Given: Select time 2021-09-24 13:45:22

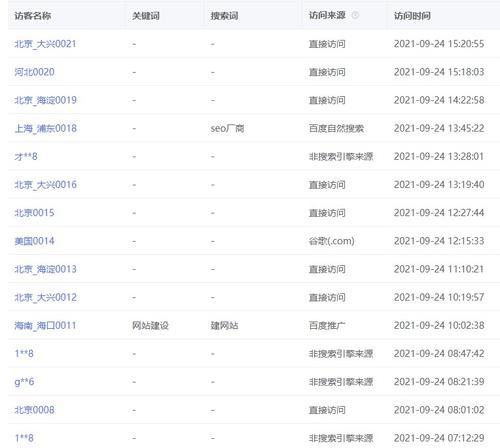Looking at the screenshot, I should click(x=439, y=128).
